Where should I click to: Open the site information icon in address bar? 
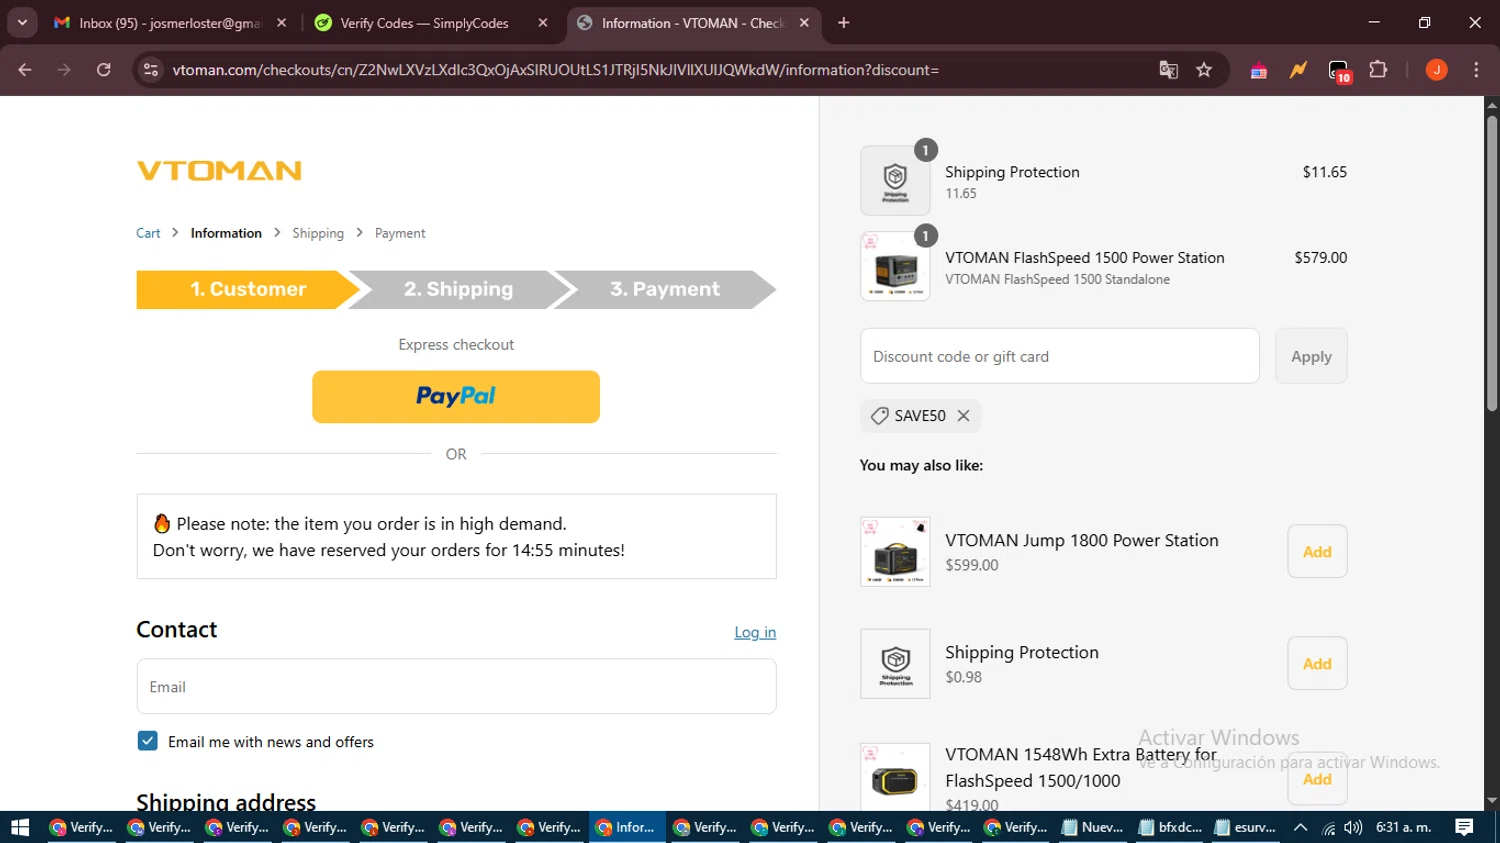[x=151, y=70]
